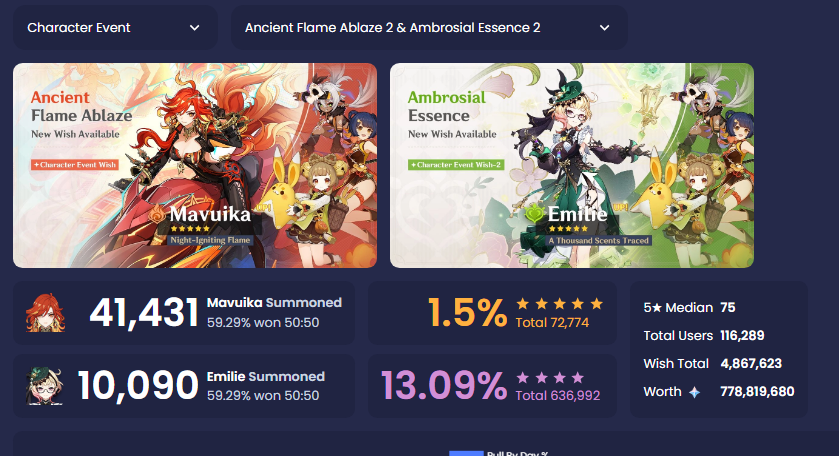Click the Mavuika character portrait icon
This screenshot has width=839, height=456.
45,313
